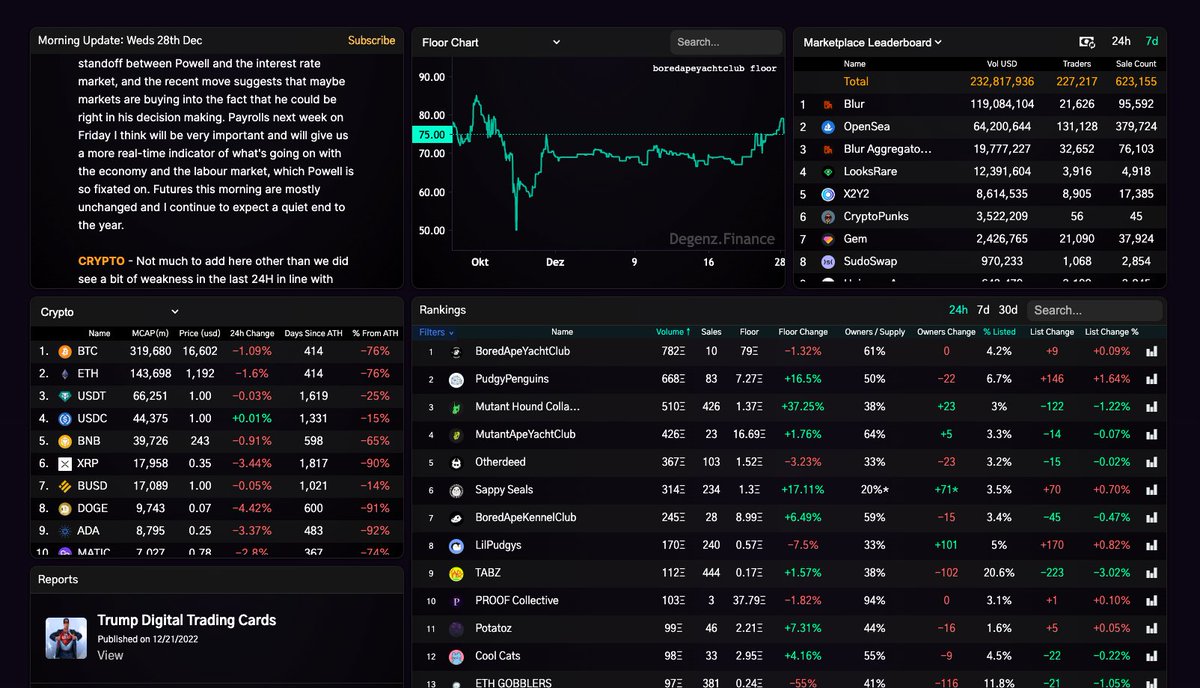The width and height of the screenshot is (1200, 688).
Task: Switch leaderboard to 24h timeframe
Action: [1121, 42]
